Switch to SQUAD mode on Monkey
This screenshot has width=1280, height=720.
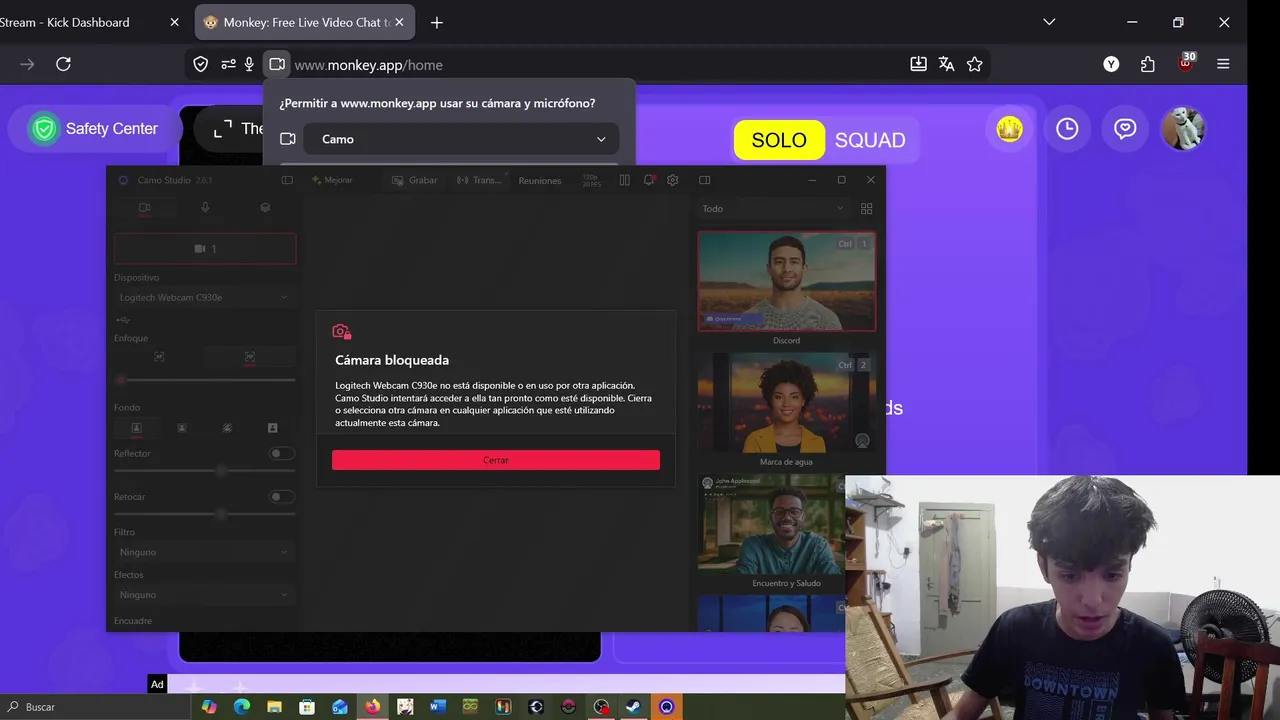coord(870,140)
